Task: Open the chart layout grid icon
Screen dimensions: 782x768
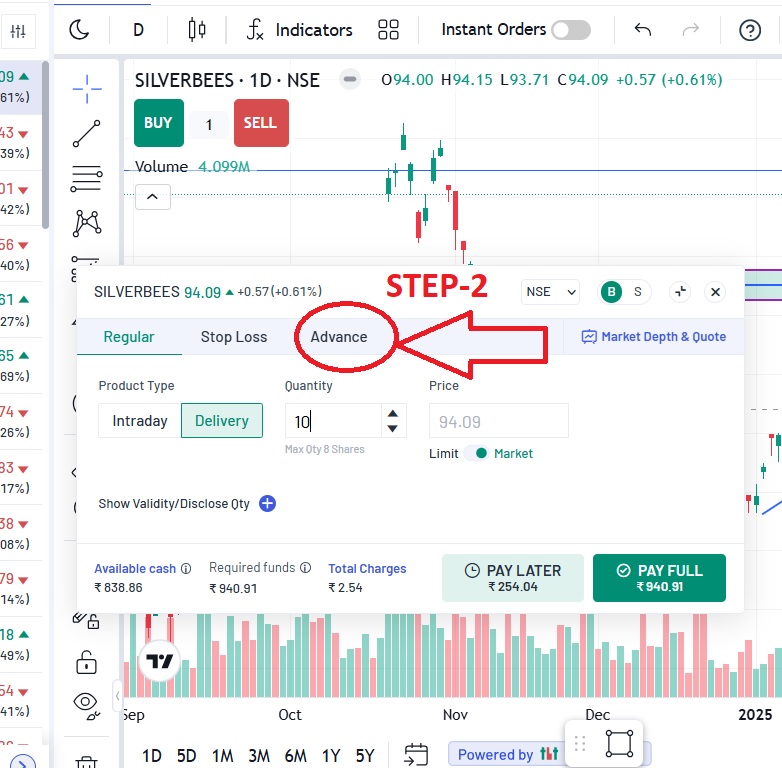Action: click(388, 30)
